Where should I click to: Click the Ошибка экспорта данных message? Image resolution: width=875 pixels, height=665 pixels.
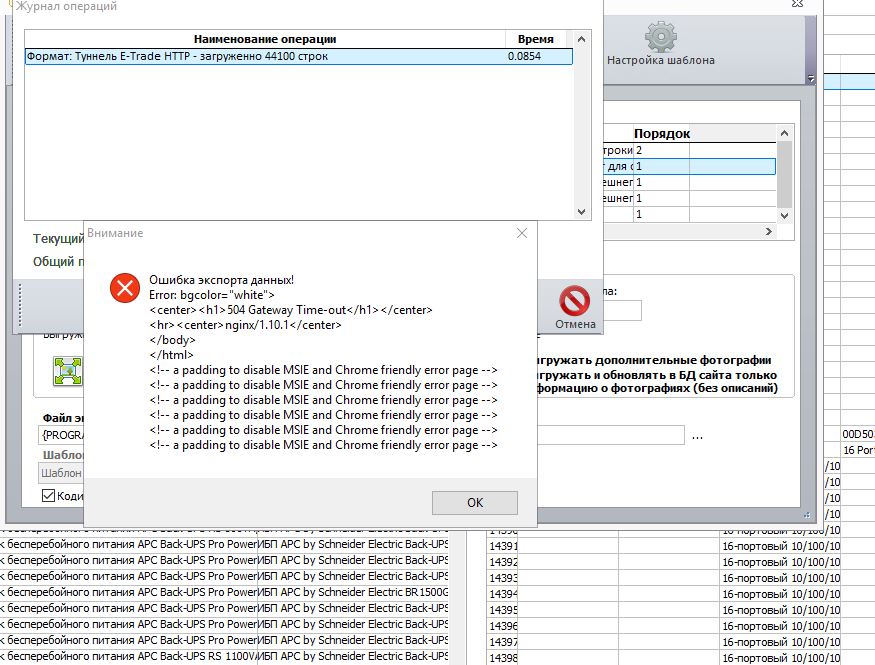[222, 280]
